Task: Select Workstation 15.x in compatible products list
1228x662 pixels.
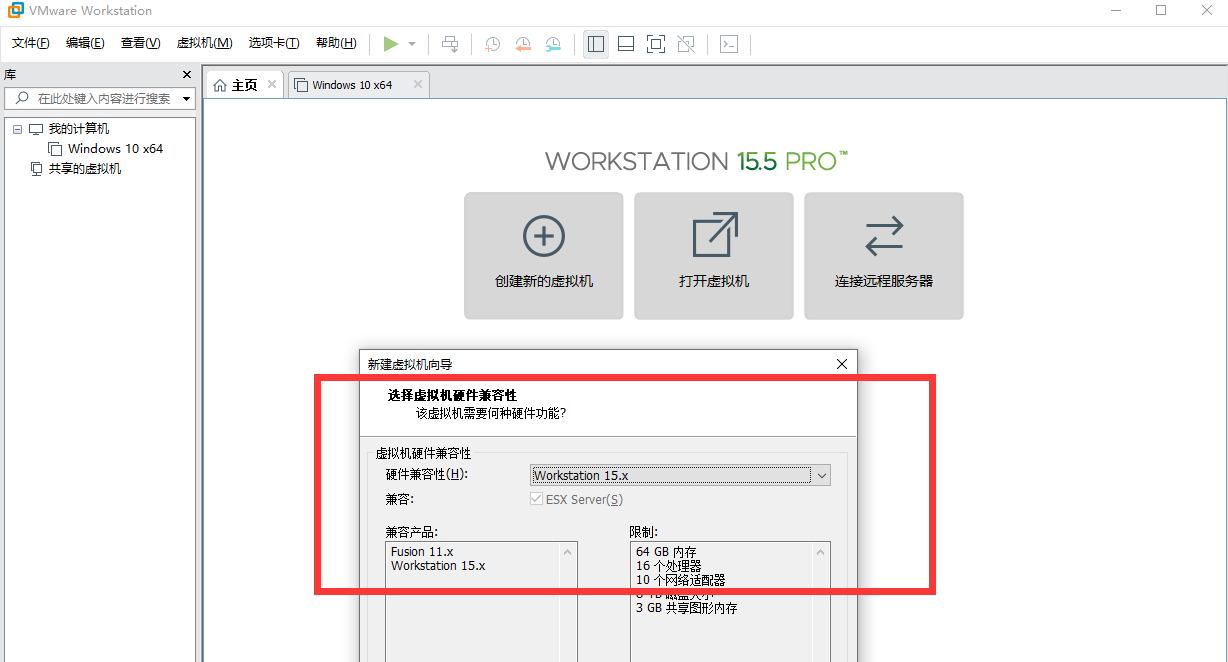Action: pyautogui.click(x=438, y=566)
